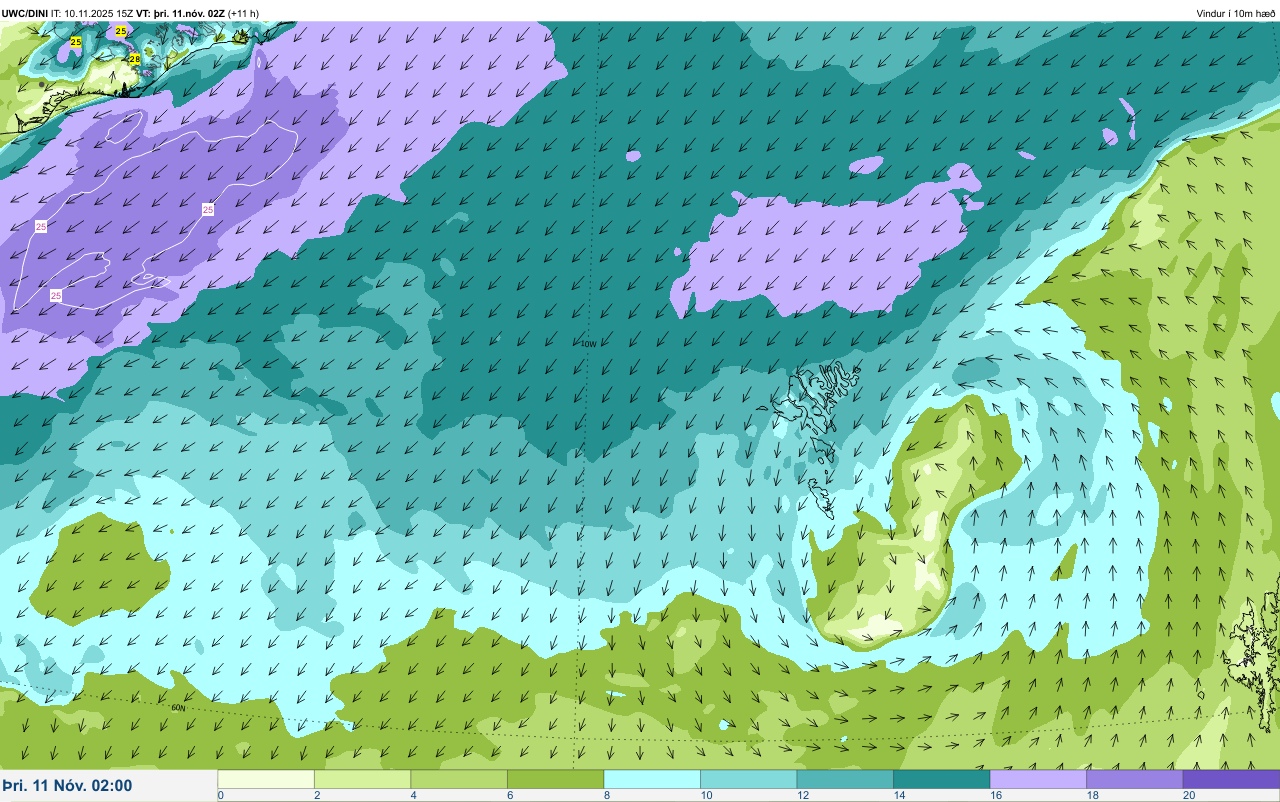Screen dimensions: 1280x802
Task: Click the "10W" meridian label on the map
Action: [x=588, y=344]
